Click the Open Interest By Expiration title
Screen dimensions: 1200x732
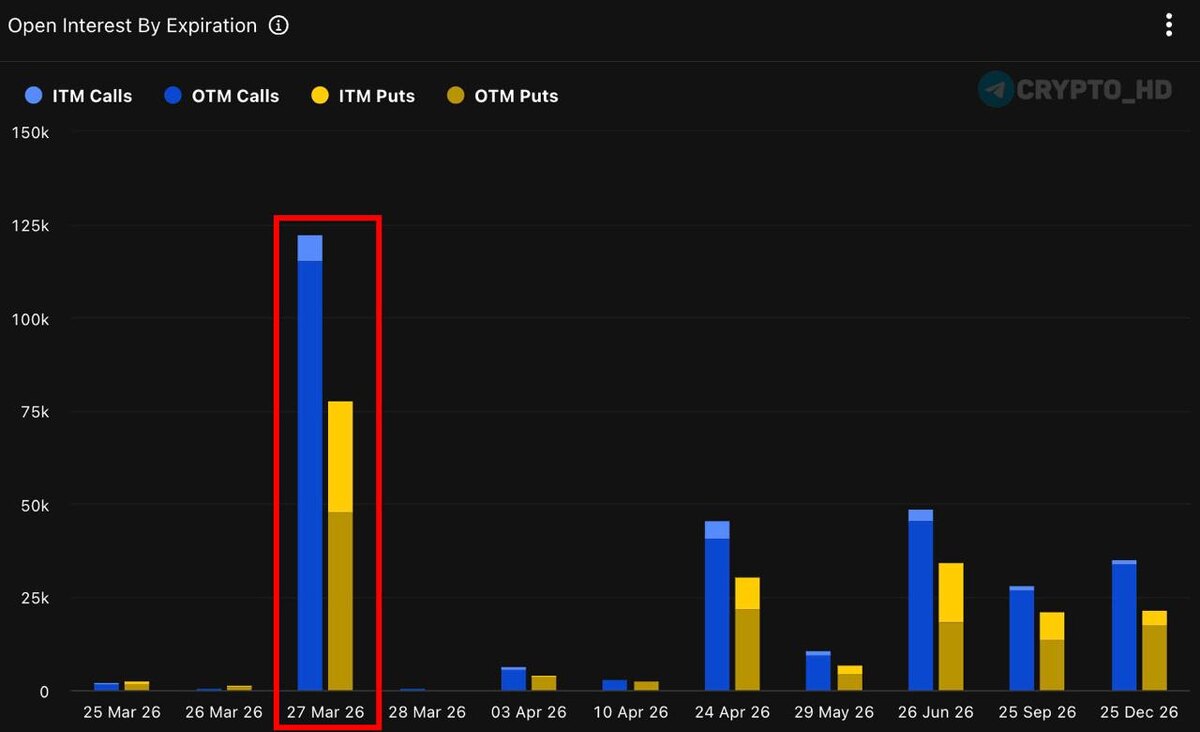tap(132, 26)
